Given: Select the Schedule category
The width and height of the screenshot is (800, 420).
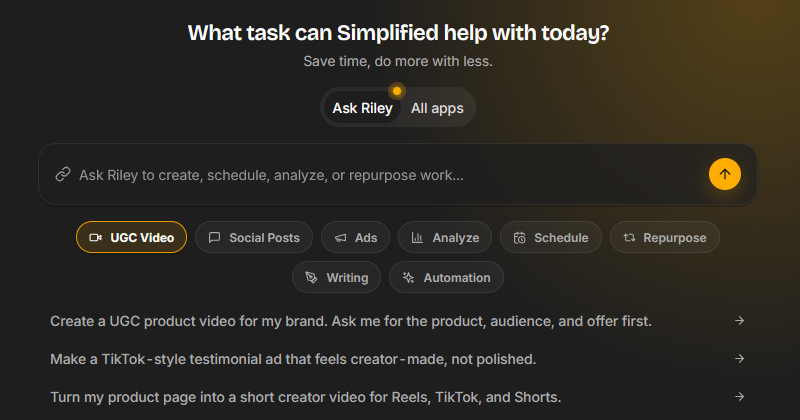Looking at the screenshot, I should pos(551,237).
